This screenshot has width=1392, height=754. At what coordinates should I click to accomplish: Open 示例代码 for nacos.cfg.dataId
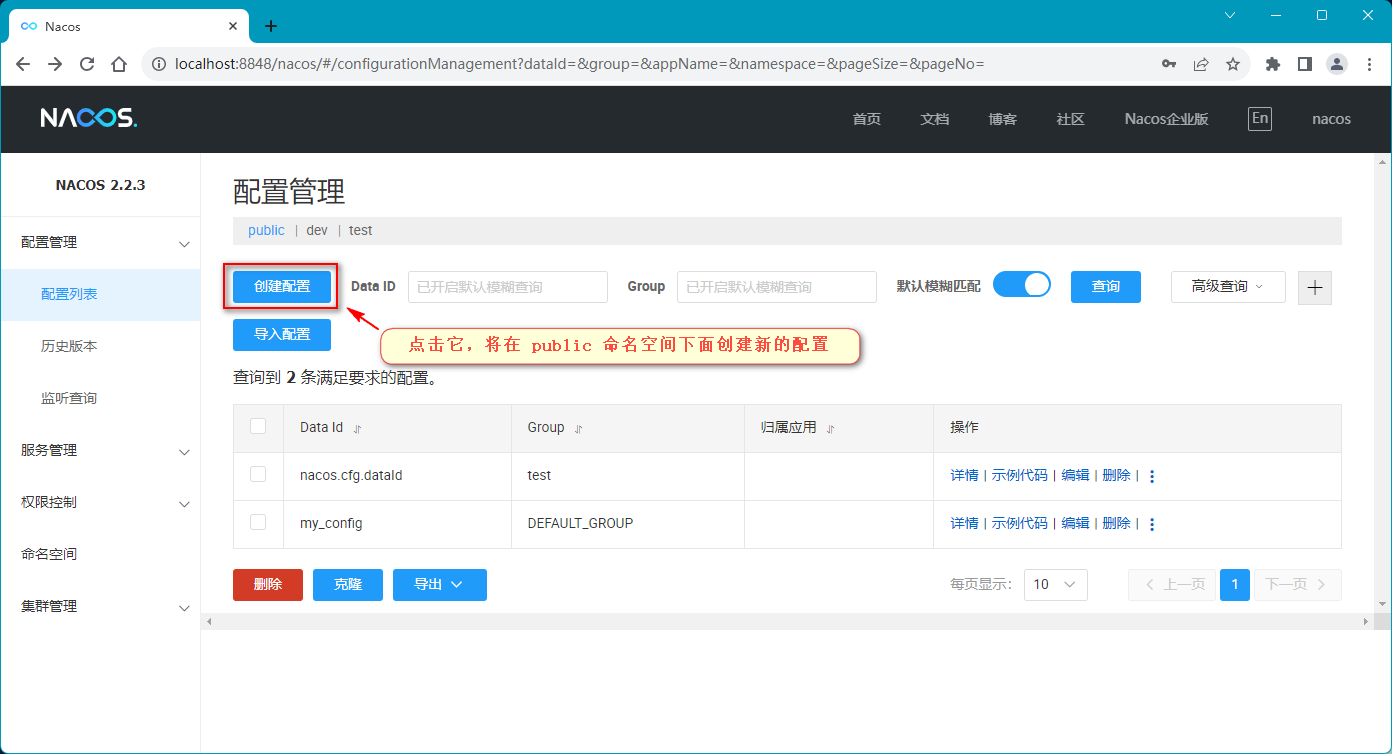[x=1020, y=475]
